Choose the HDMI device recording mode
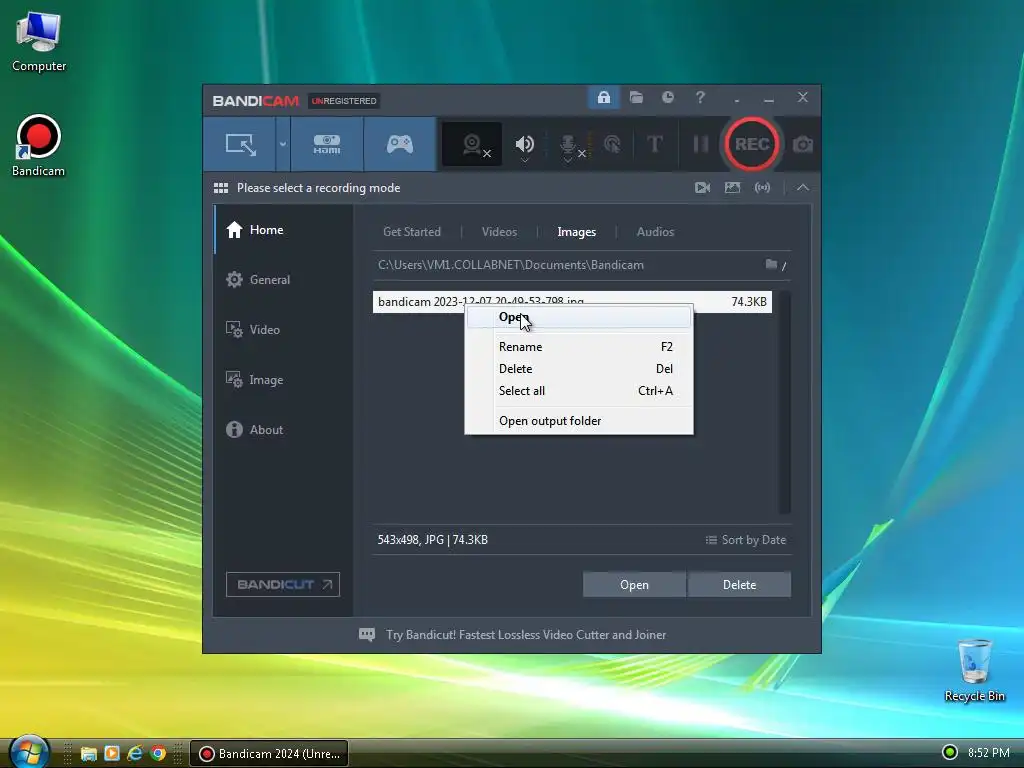 pyautogui.click(x=327, y=144)
